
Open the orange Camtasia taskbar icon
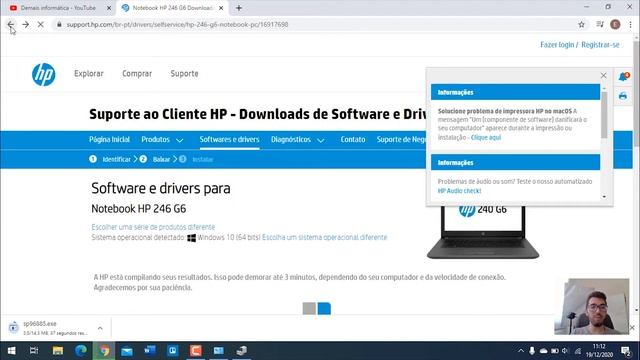point(196,351)
